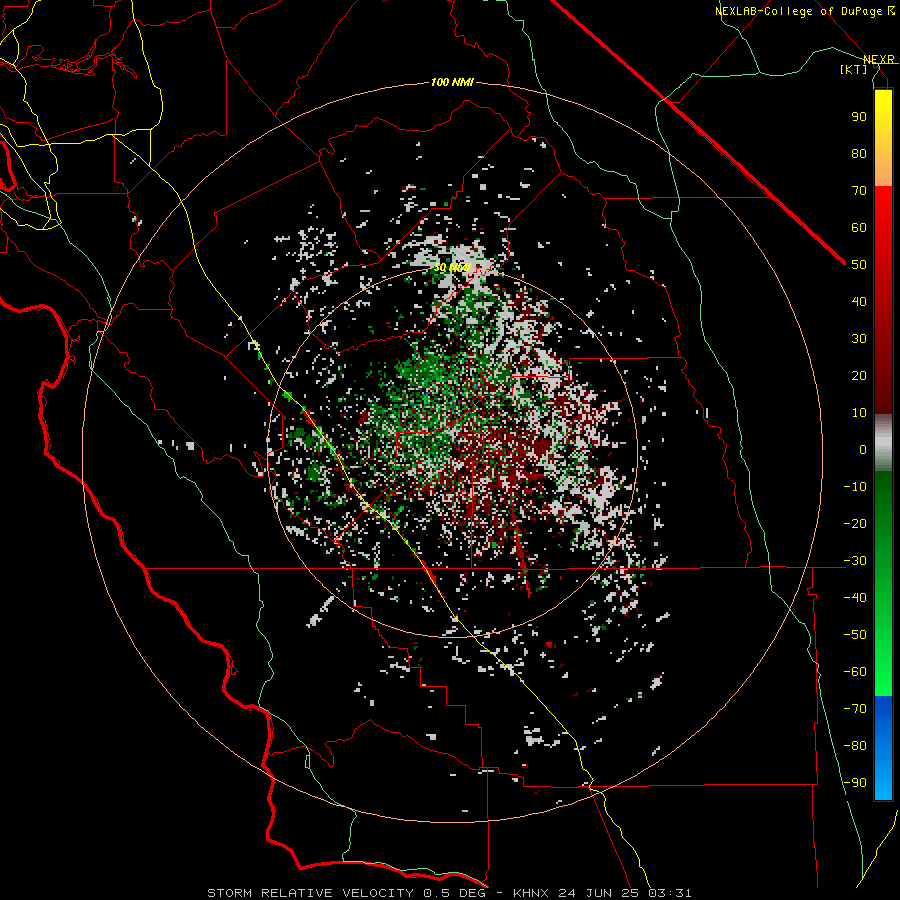Click the 24 JUN 25 date in the caption
This screenshot has width=900, height=900.
(x=599, y=893)
